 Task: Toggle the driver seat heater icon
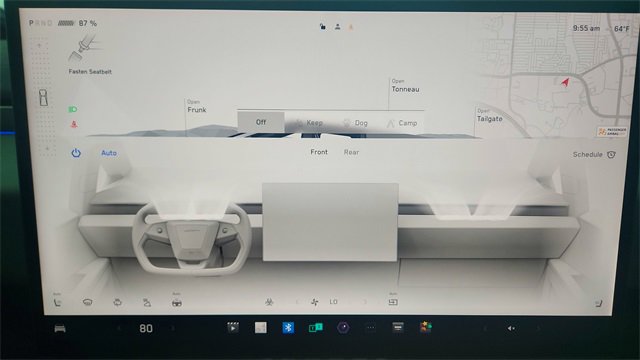(x=57, y=302)
